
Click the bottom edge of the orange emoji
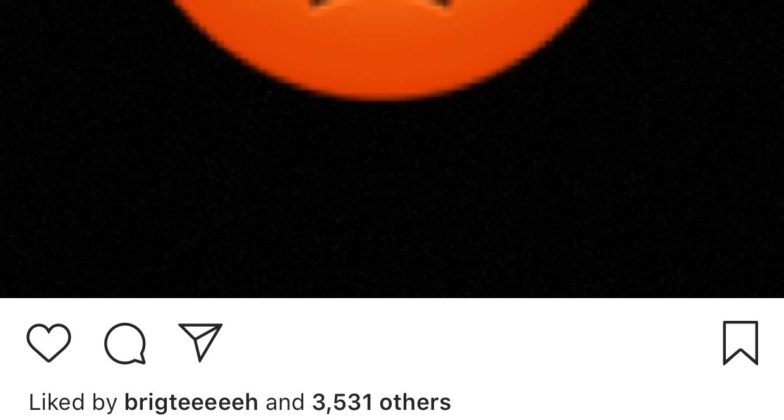click(382, 96)
